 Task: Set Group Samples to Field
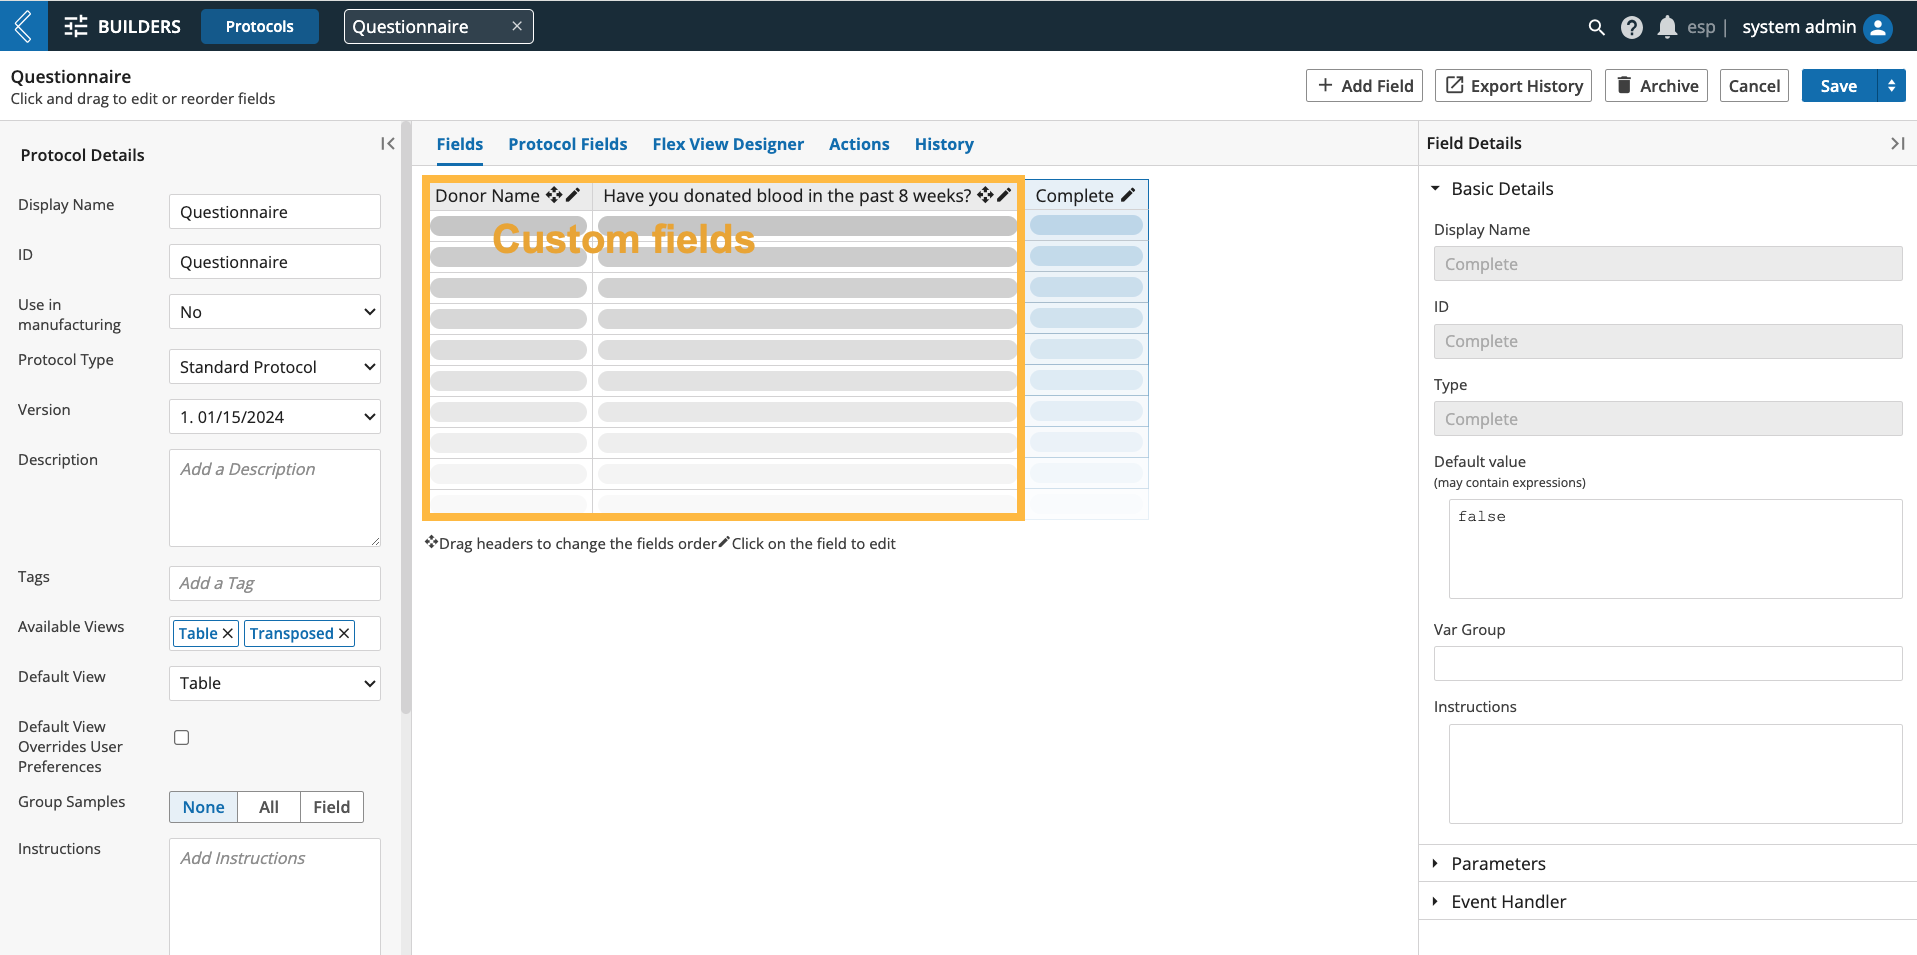[332, 807]
